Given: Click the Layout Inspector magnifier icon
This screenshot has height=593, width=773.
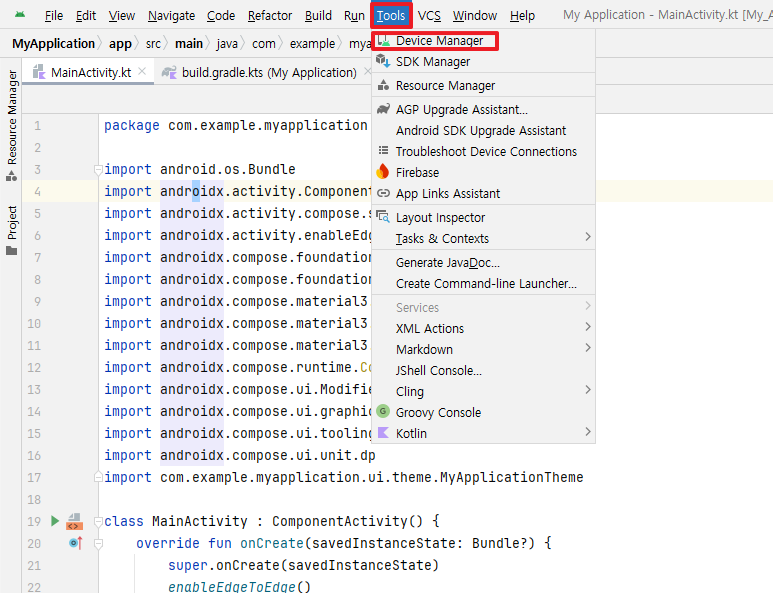Looking at the screenshot, I should (383, 216).
